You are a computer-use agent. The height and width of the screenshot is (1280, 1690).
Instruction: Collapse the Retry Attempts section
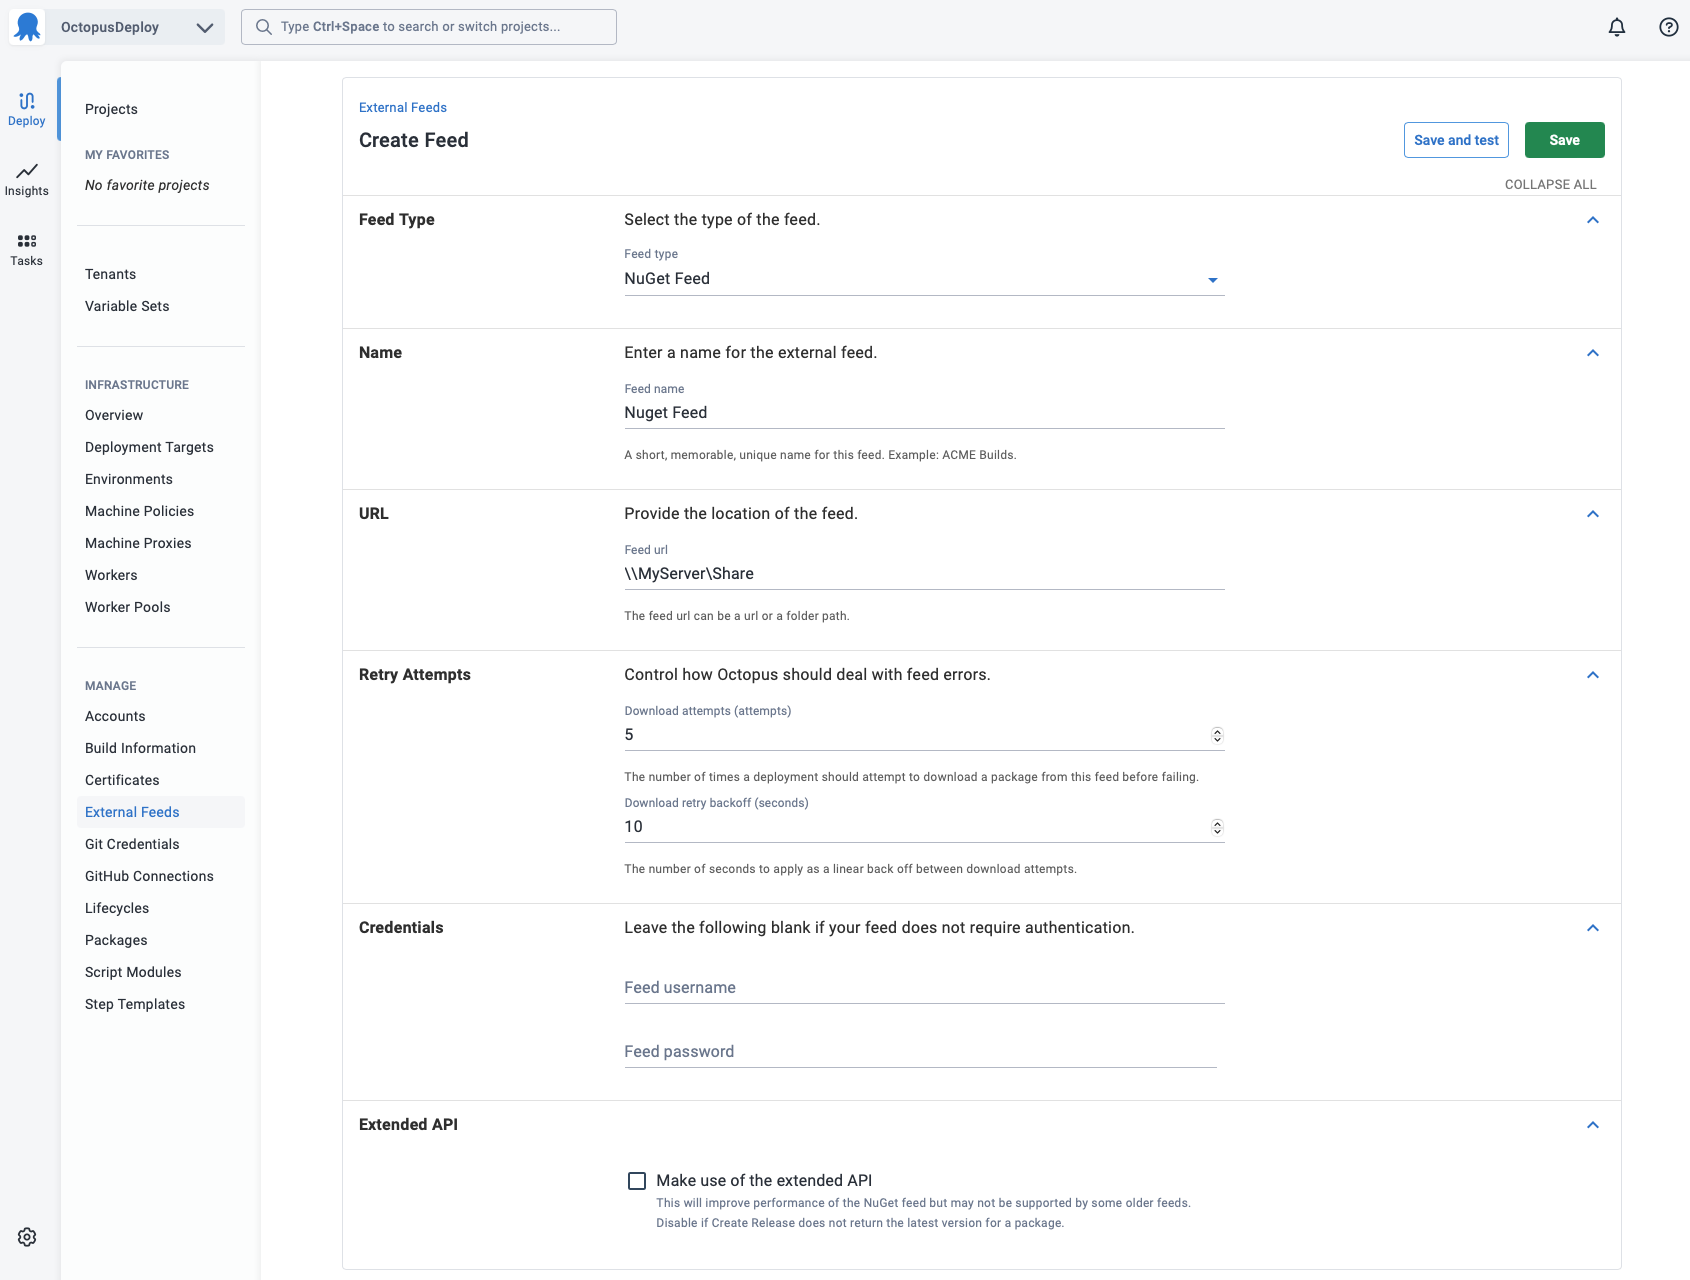pyautogui.click(x=1593, y=675)
